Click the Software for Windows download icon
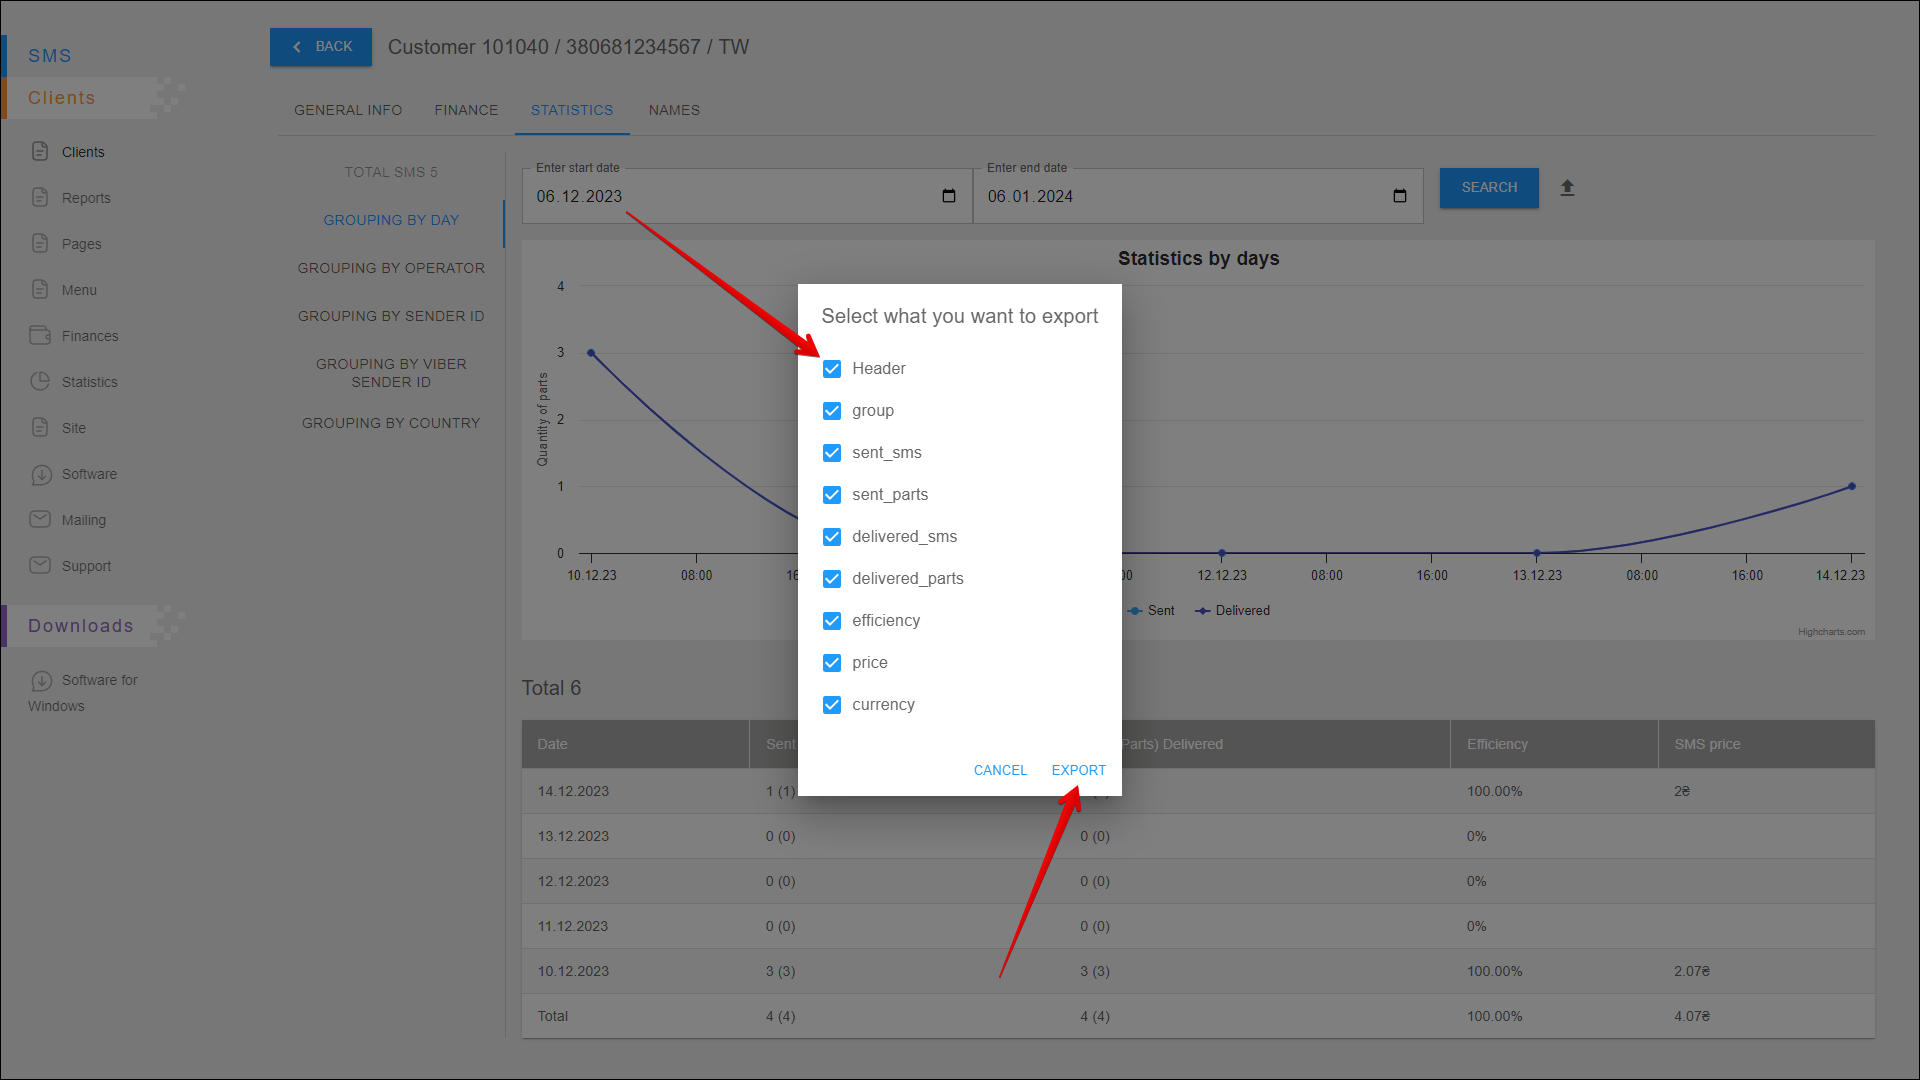 (41, 681)
